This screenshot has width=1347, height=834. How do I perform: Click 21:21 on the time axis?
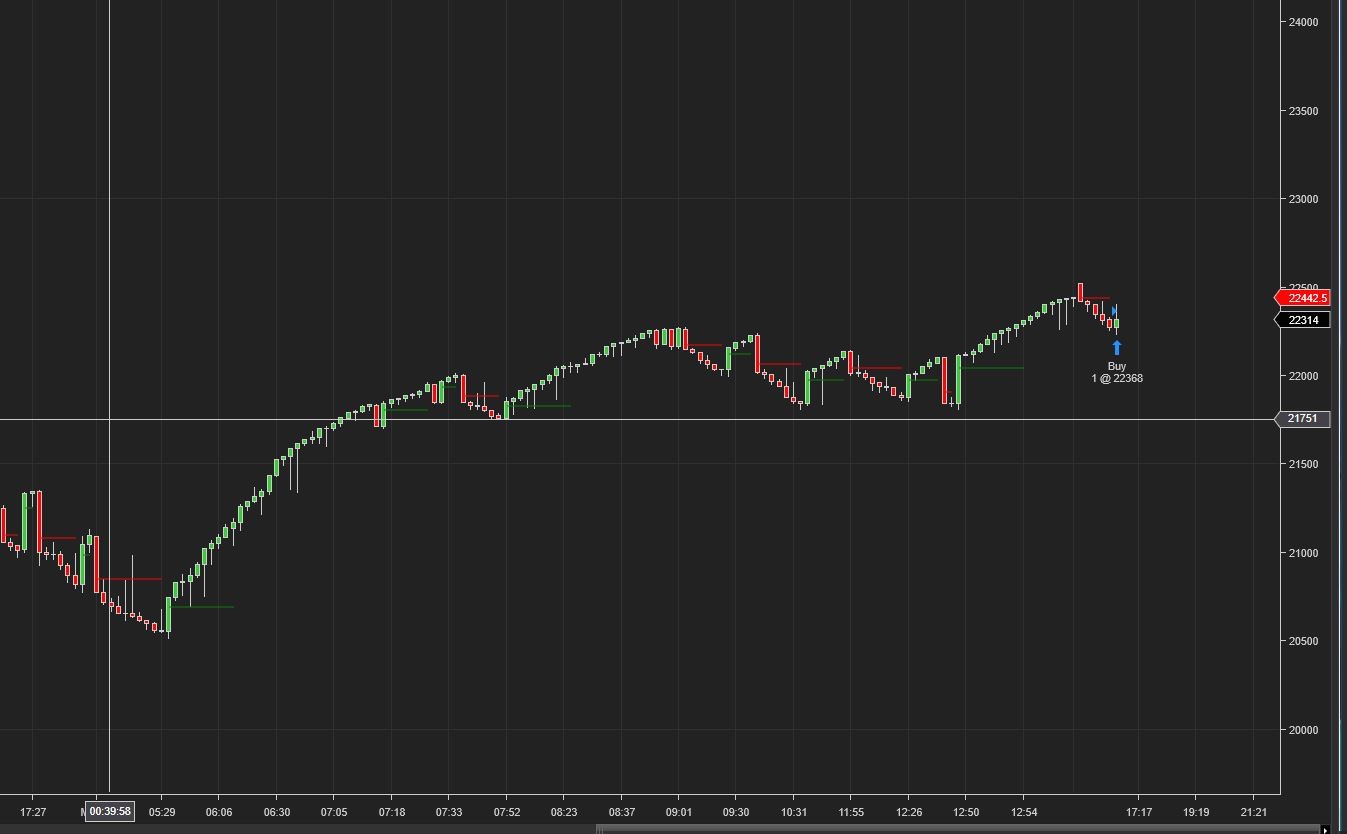pos(1253,812)
